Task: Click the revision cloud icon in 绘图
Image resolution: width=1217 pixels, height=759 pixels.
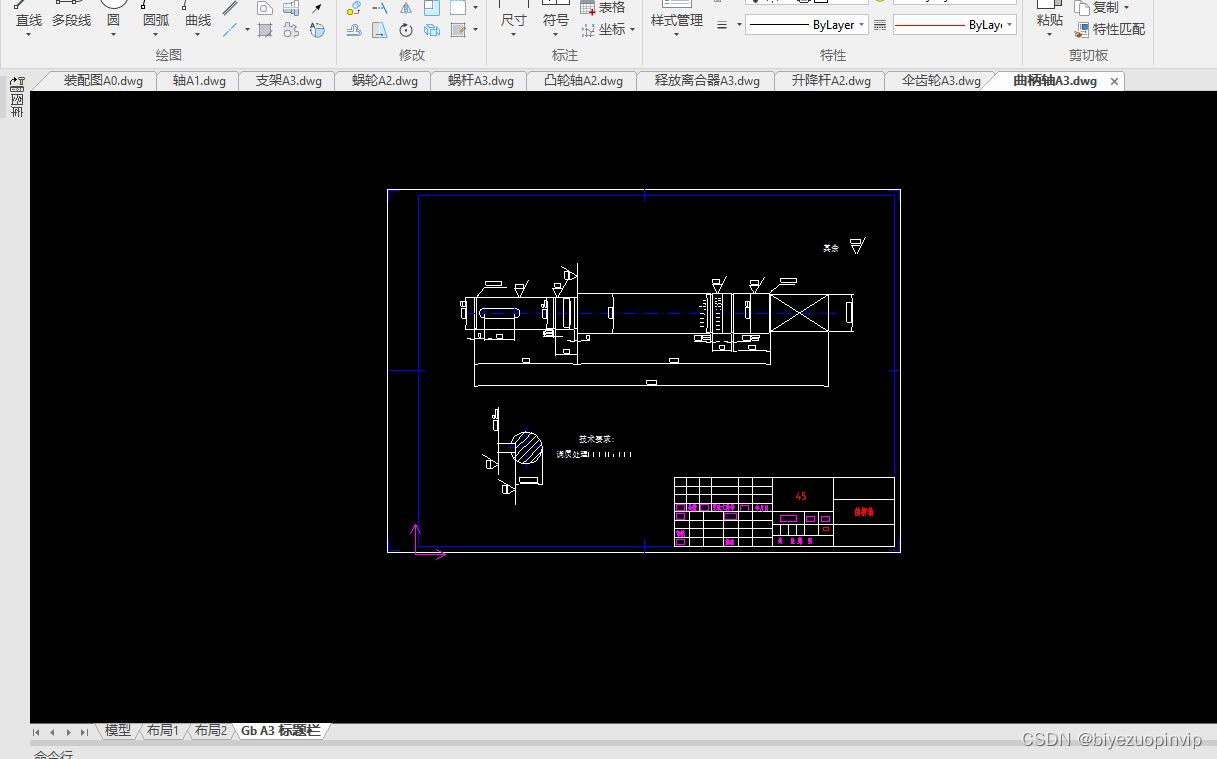Action: (317, 30)
